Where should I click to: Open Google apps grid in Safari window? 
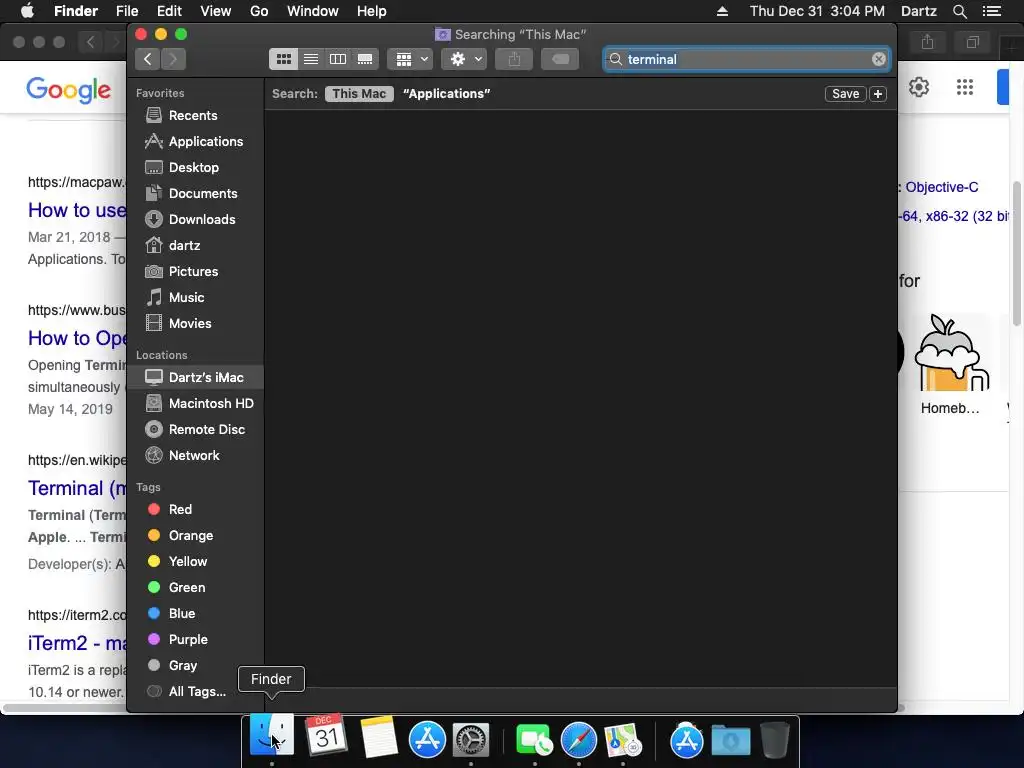point(965,87)
